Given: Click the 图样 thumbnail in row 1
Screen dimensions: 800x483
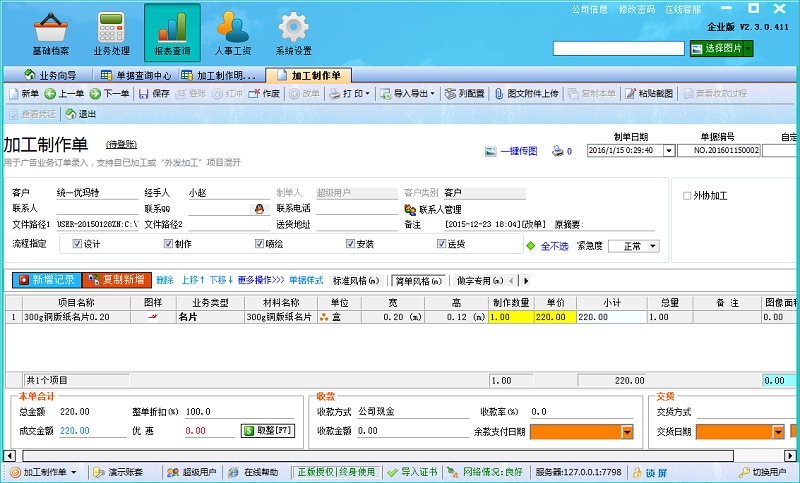Looking at the screenshot, I should (x=153, y=317).
